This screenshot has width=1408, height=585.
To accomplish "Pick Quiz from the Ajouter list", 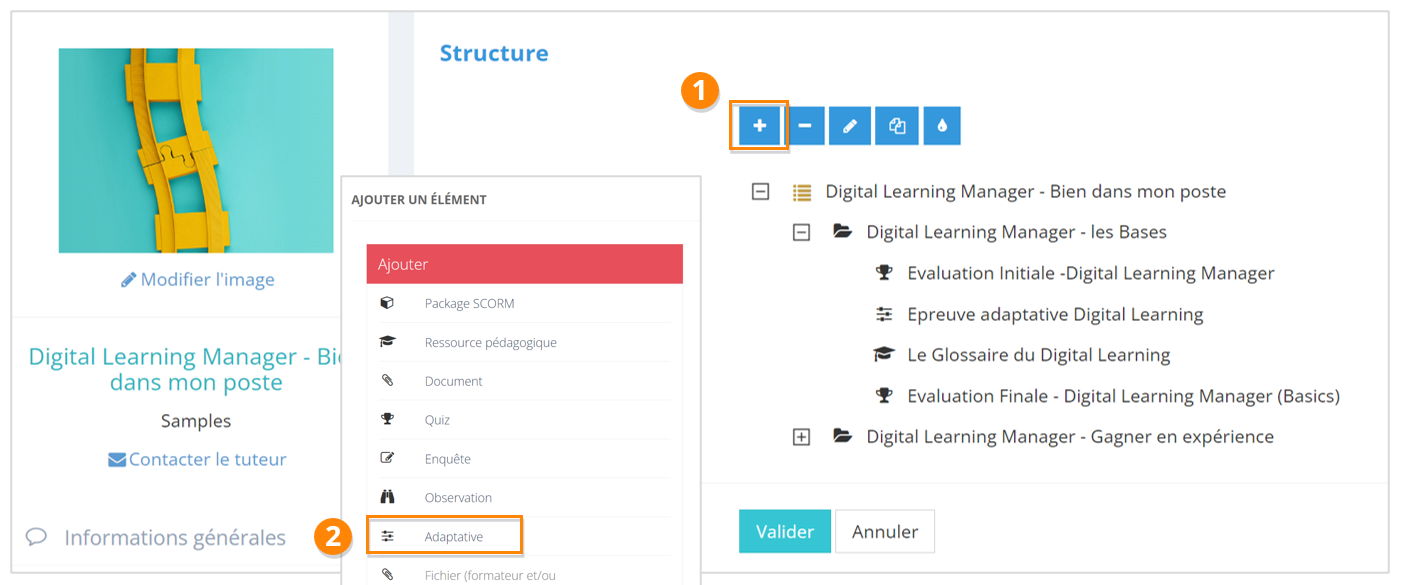I will (437, 420).
